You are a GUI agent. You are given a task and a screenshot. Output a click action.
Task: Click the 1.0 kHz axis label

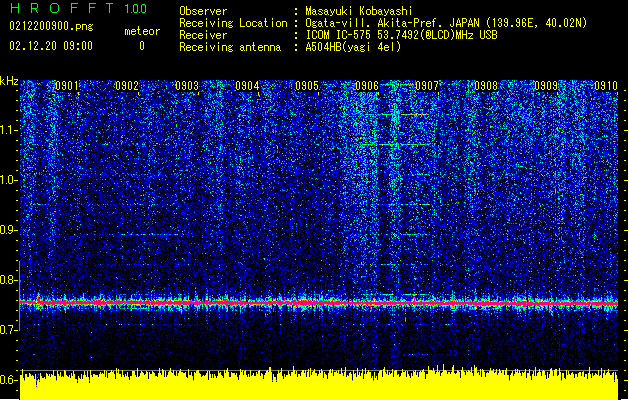click(x=9, y=180)
